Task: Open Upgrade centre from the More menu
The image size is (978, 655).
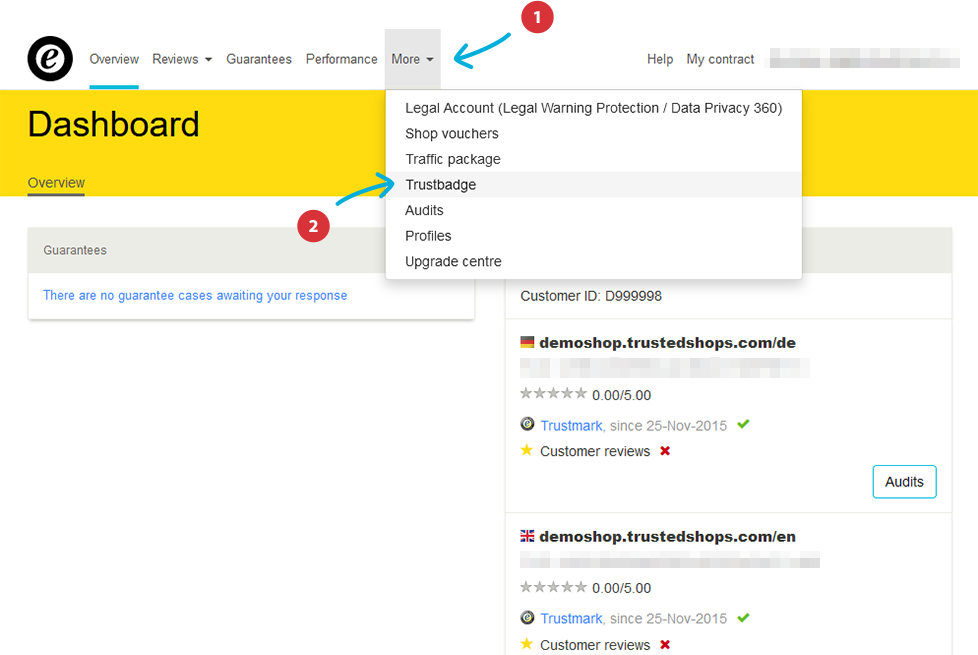Action: (x=593, y=261)
